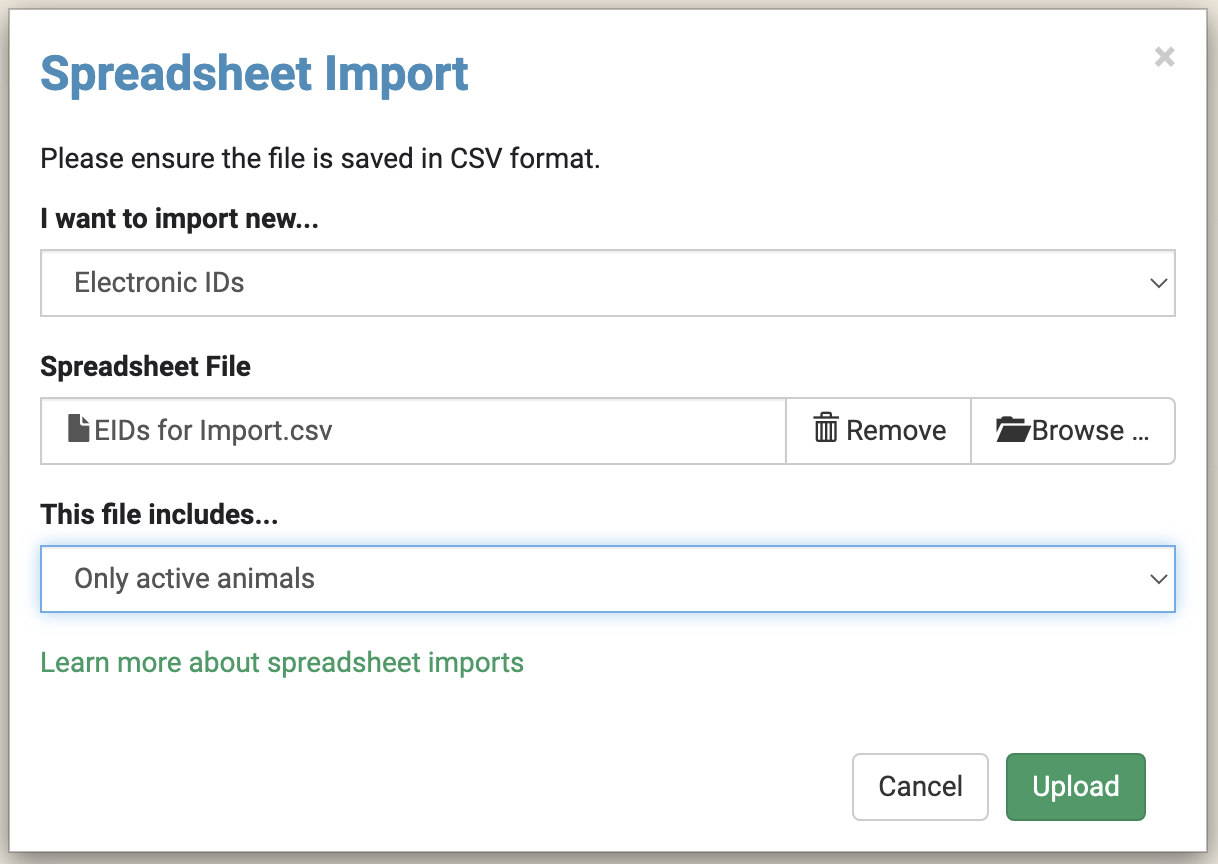Click the 'This file includes...' label

(x=159, y=515)
